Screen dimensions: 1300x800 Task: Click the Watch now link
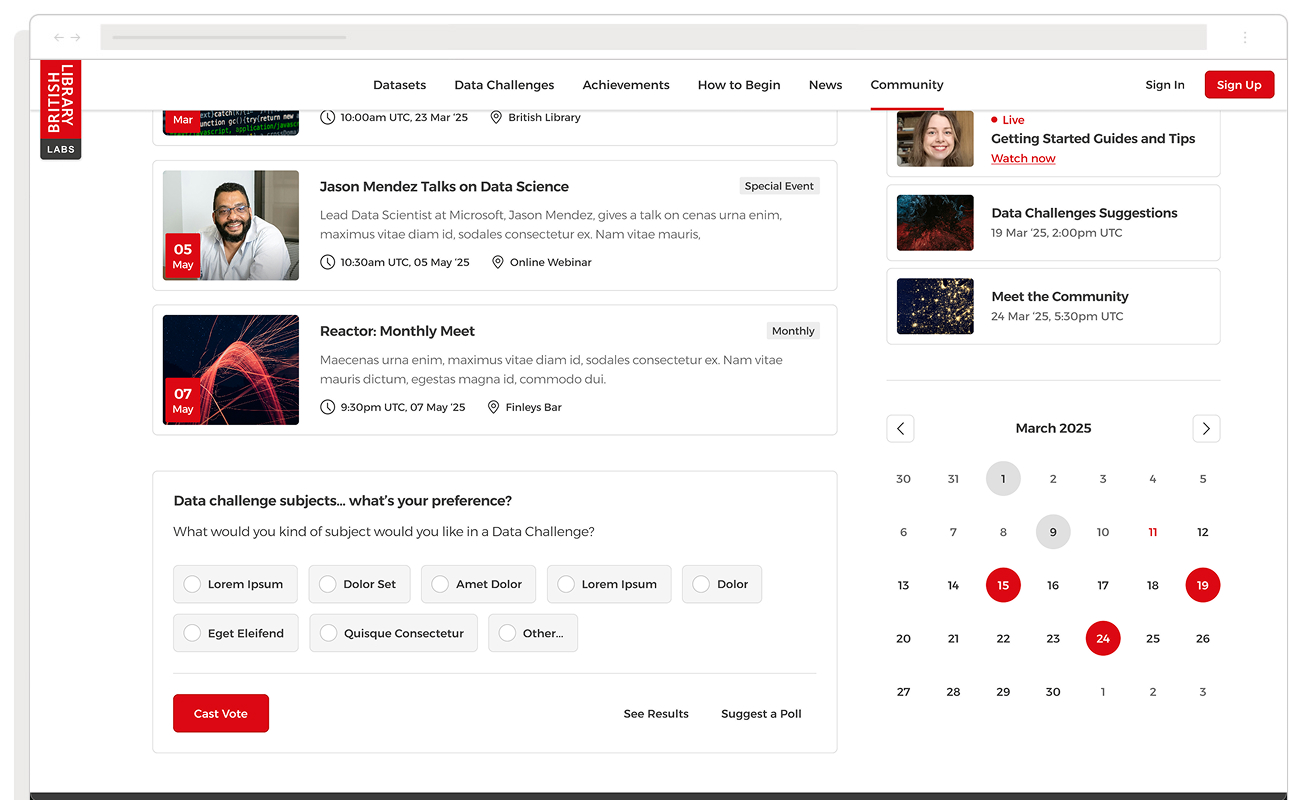coord(1023,158)
